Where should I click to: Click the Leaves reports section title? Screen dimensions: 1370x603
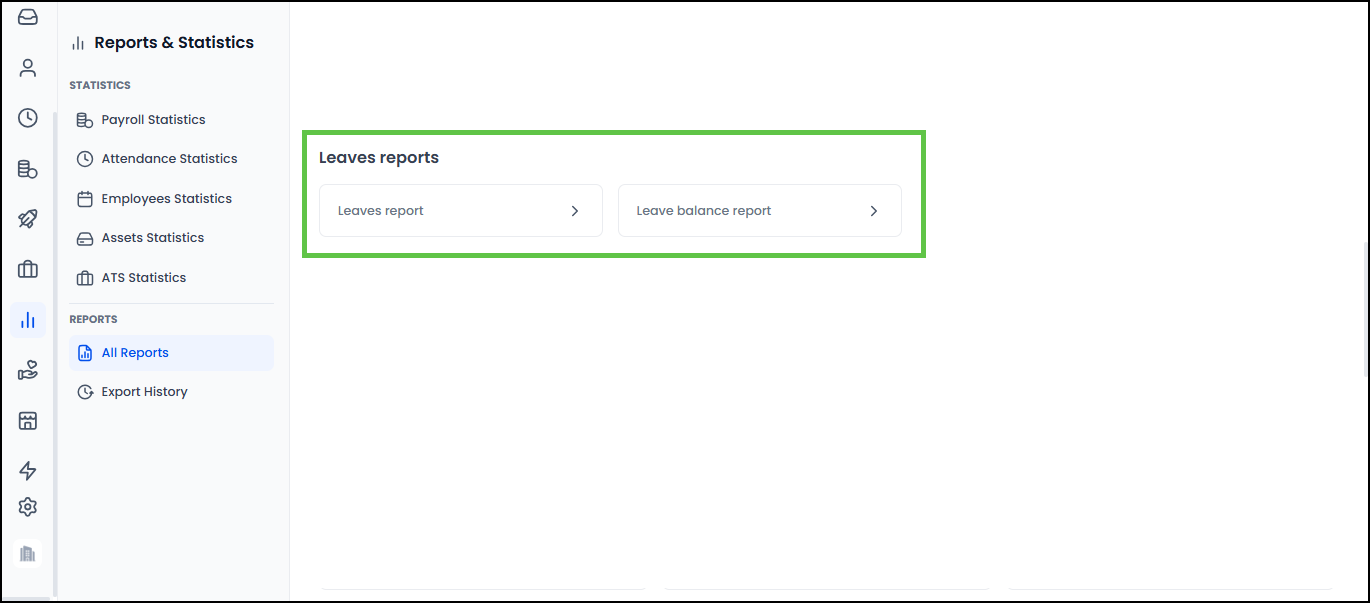[378, 157]
